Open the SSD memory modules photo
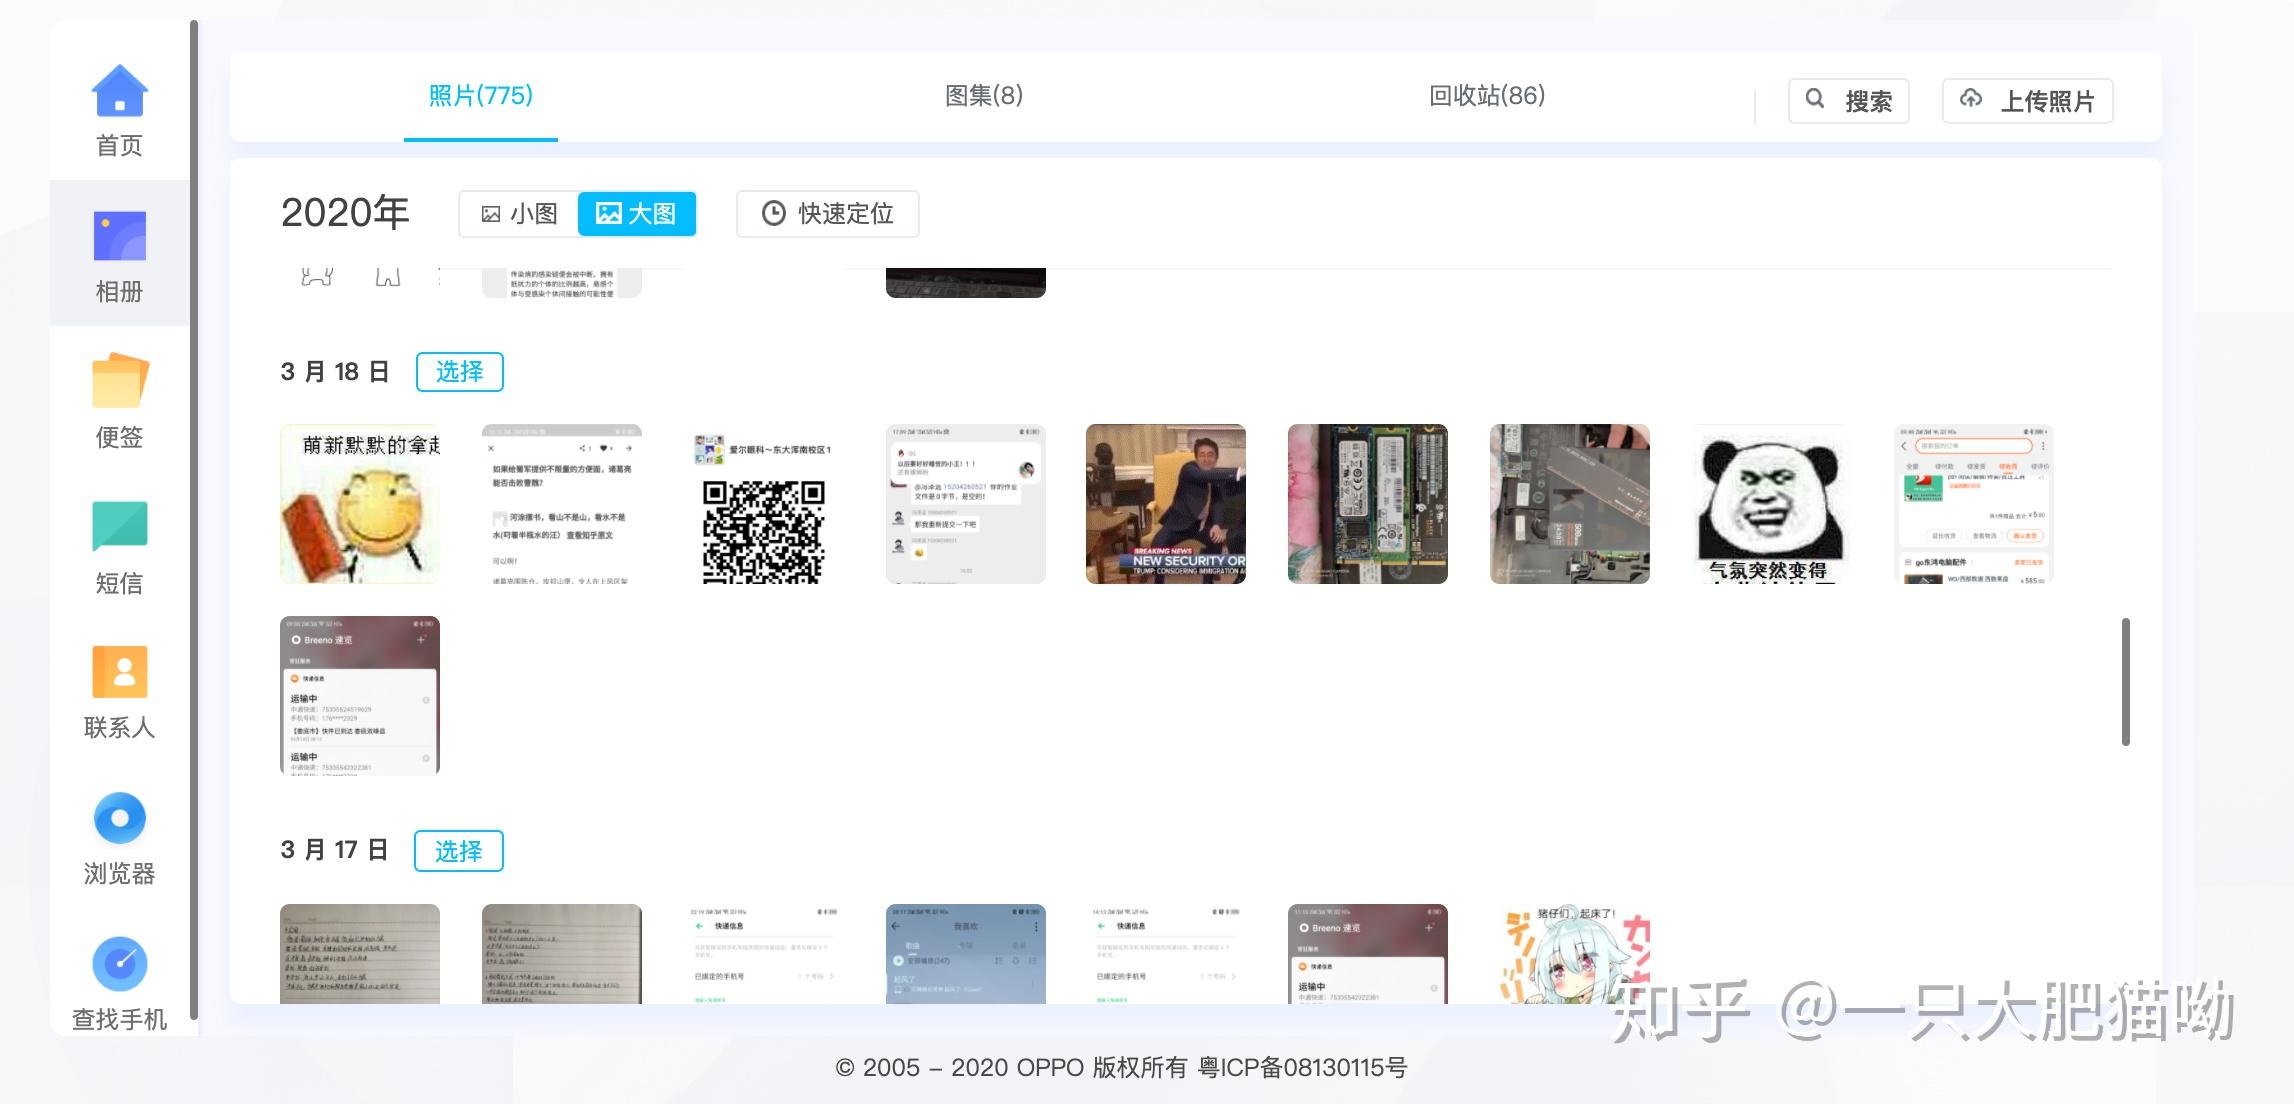The height and width of the screenshot is (1104, 2294). click(1368, 504)
